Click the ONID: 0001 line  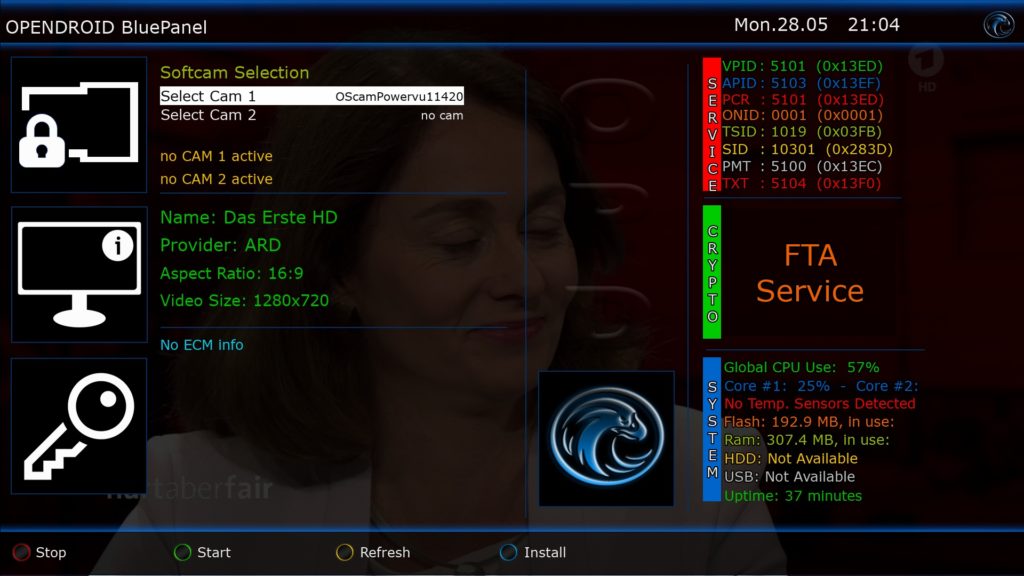pos(803,116)
